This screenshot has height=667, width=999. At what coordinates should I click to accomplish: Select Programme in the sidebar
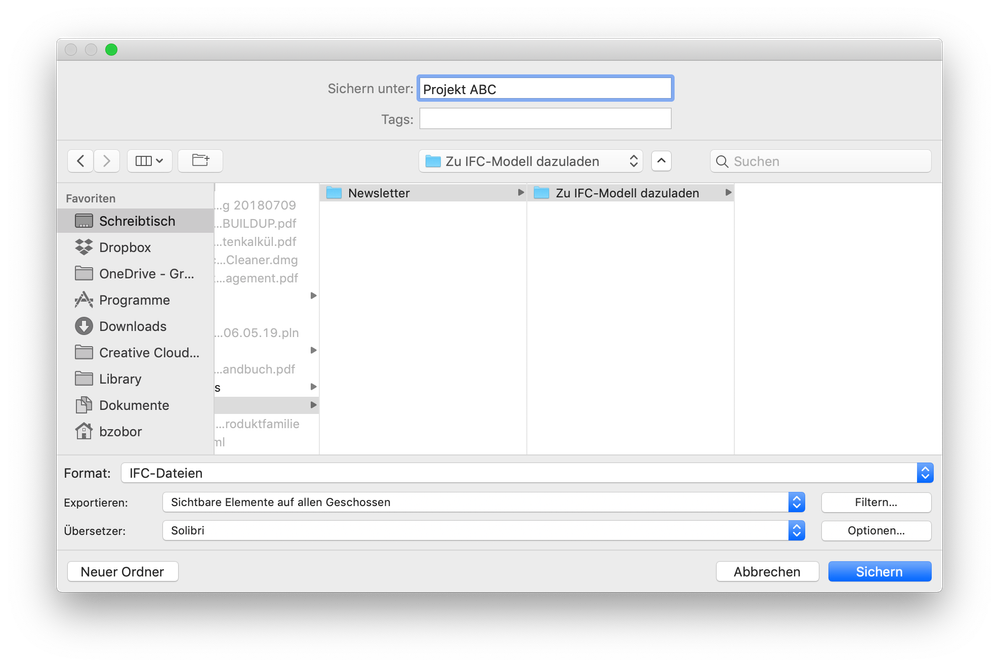coord(135,300)
